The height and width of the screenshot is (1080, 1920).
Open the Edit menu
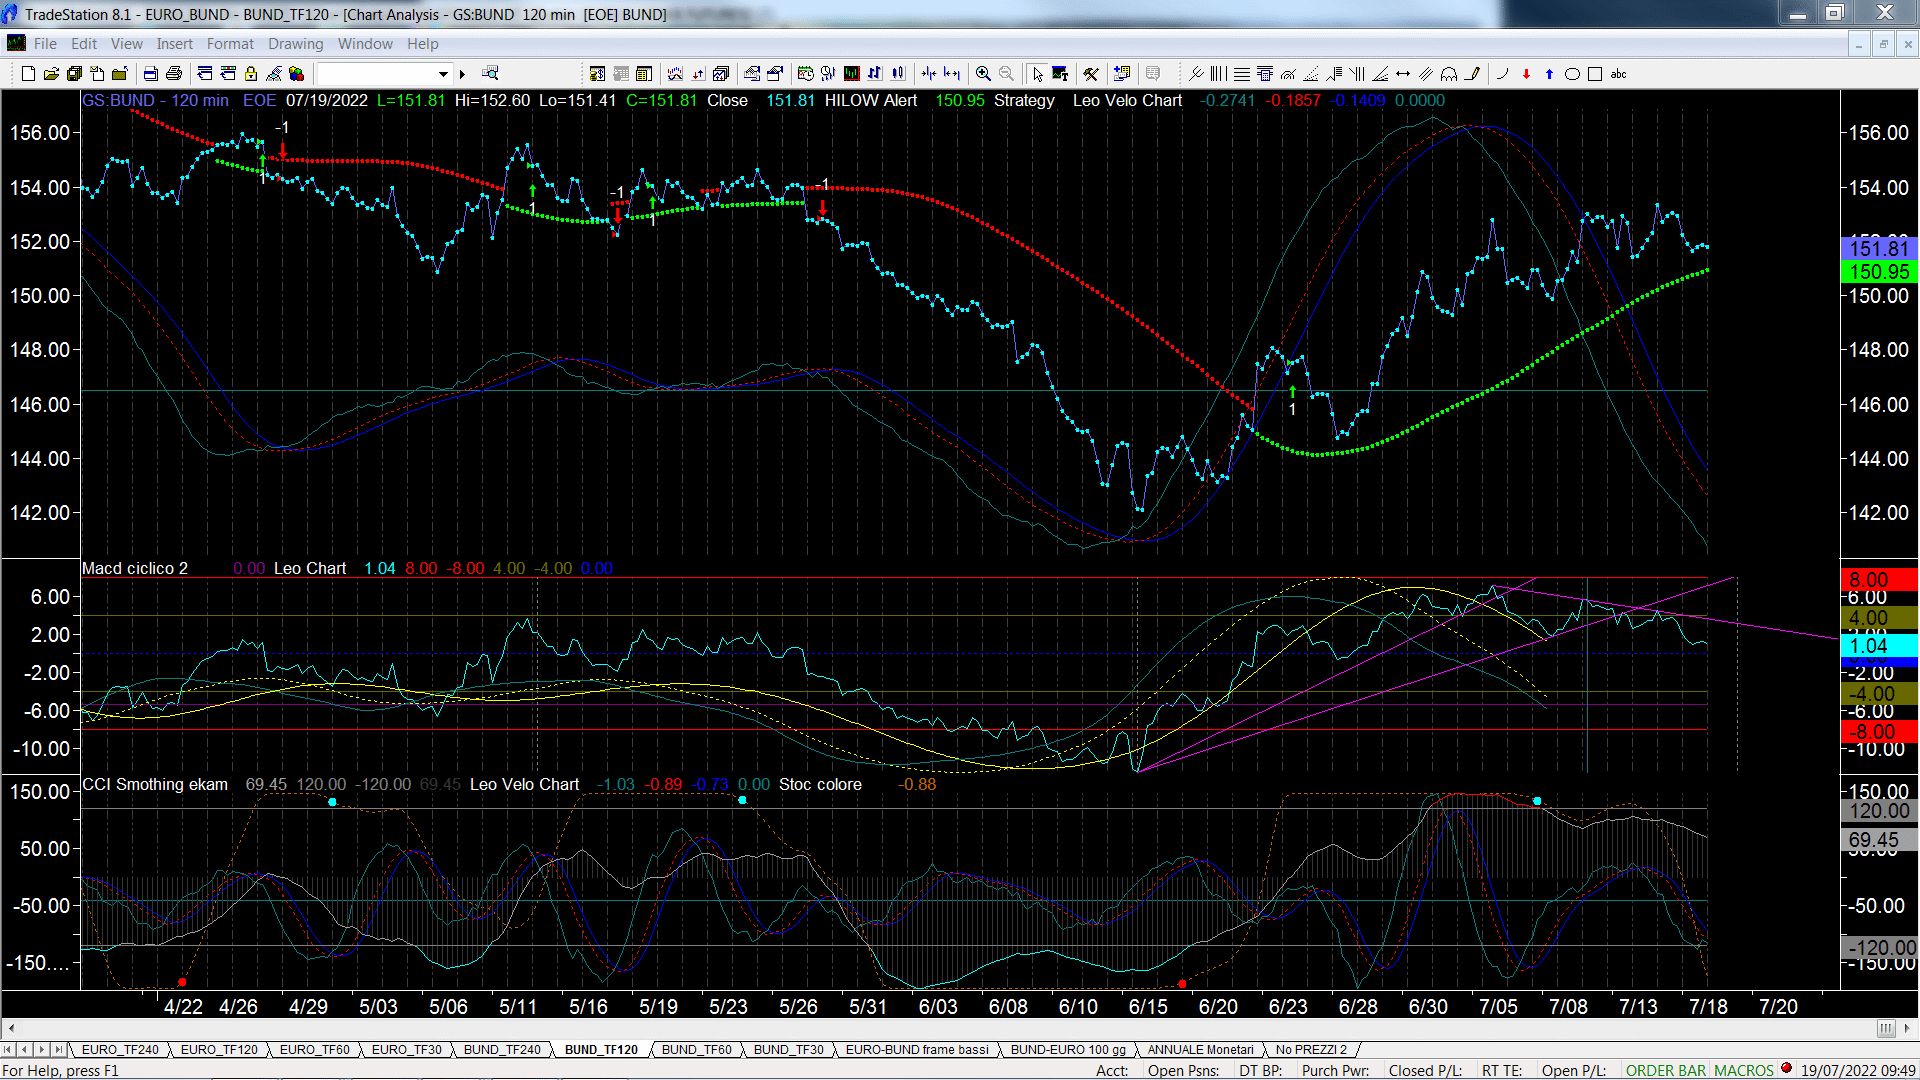(84, 44)
